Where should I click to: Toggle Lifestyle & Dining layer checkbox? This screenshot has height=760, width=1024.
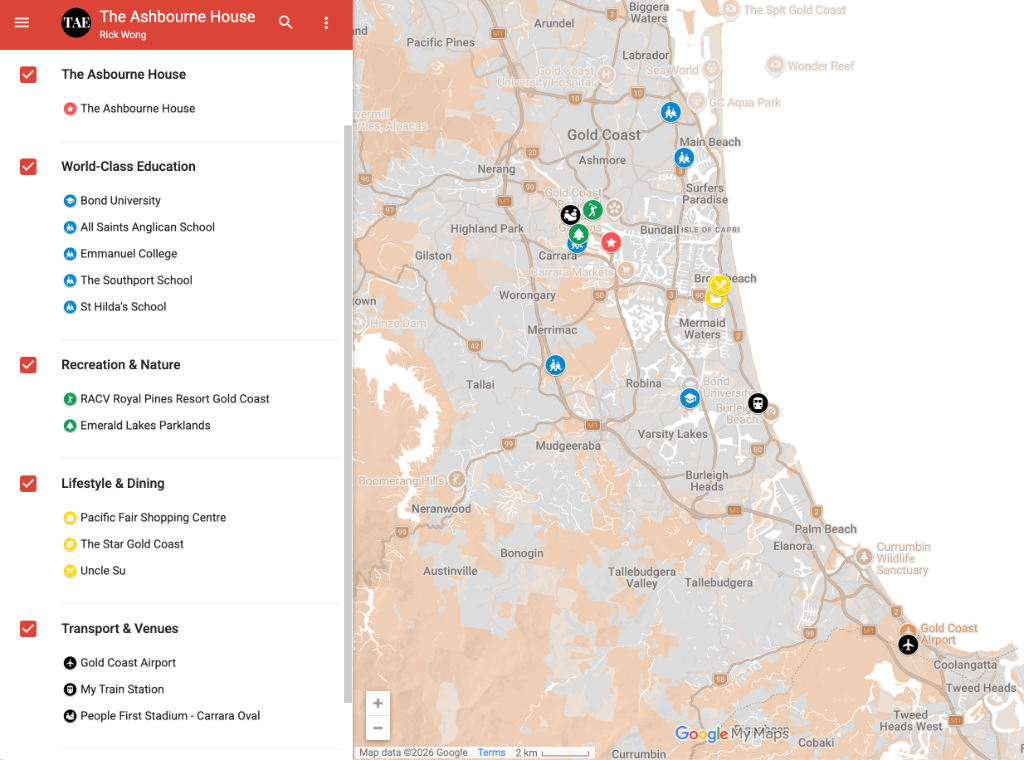tap(28, 484)
